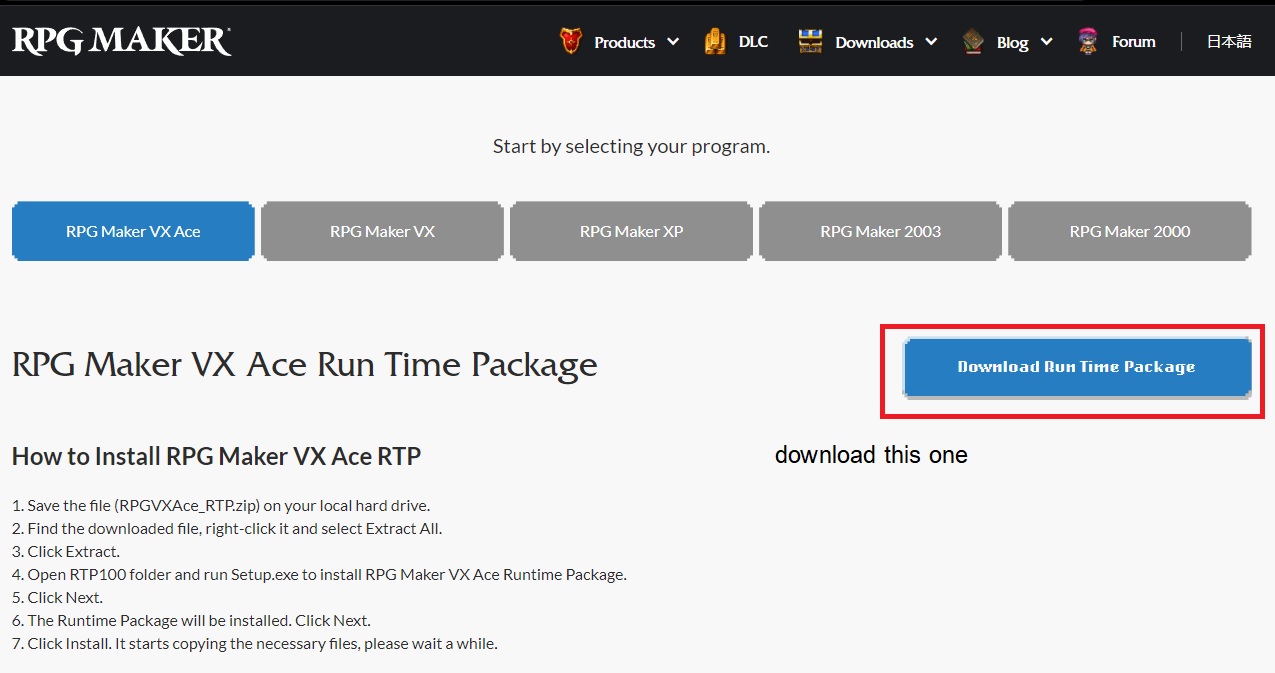Viewport: 1275px width, 673px height.
Task: Click step 6 'The Runtime Package will be installed' line
Action: pos(191,620)
